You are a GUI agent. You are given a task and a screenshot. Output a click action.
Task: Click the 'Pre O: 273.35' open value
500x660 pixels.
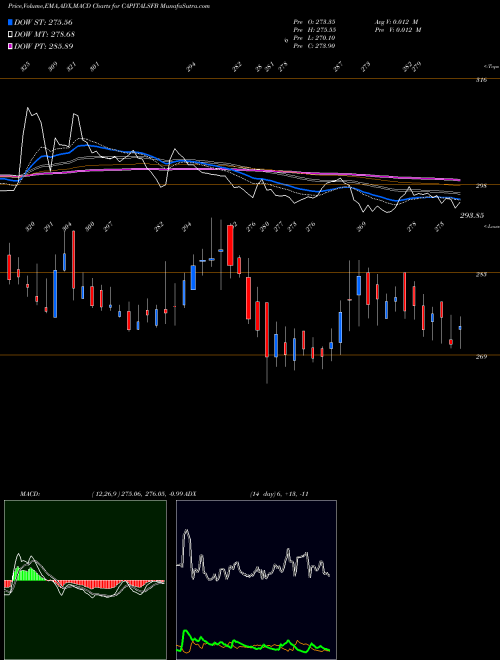point(314,22)
